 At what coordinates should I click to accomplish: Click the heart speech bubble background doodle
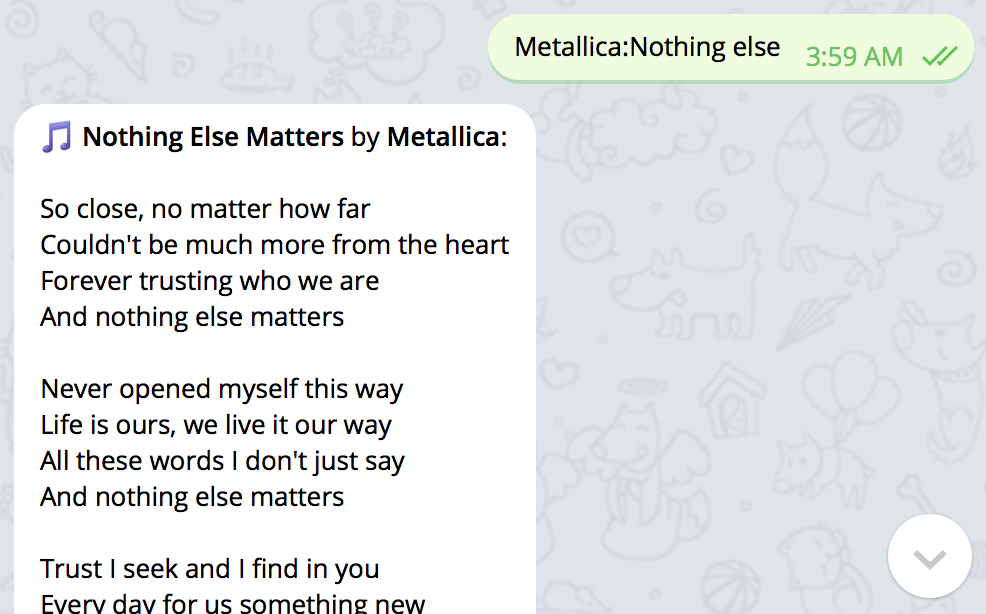(x=588, y=237)
